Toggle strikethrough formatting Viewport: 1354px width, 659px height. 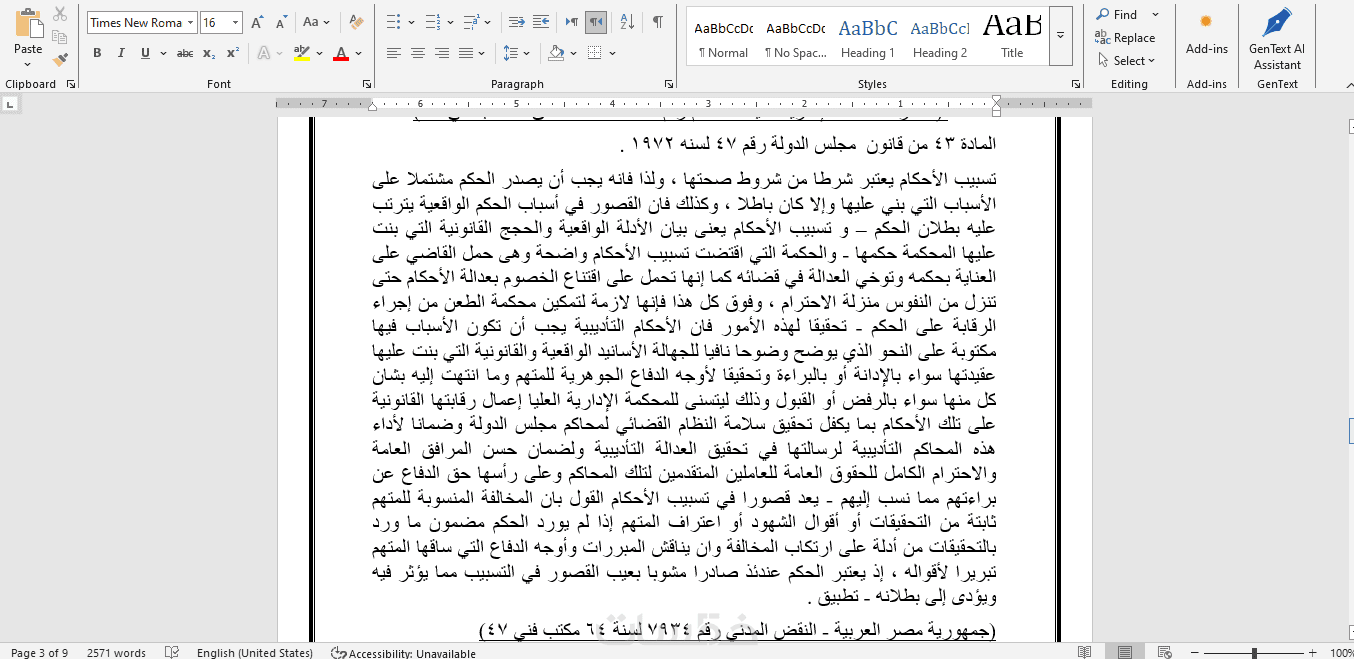click(x=185, y=53)
